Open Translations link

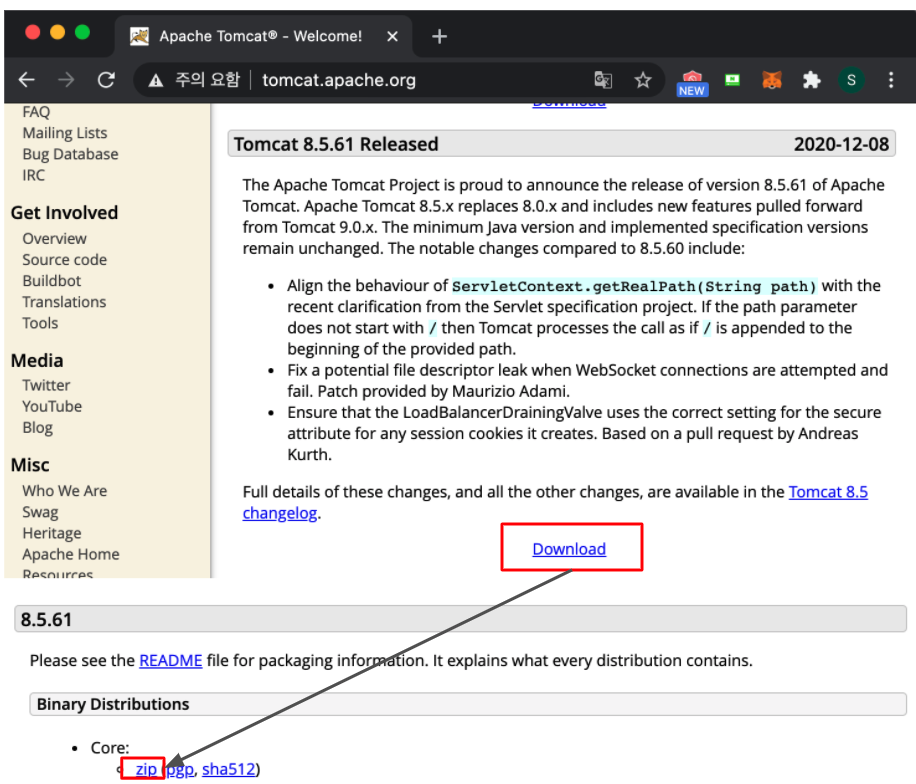(64, 302)
